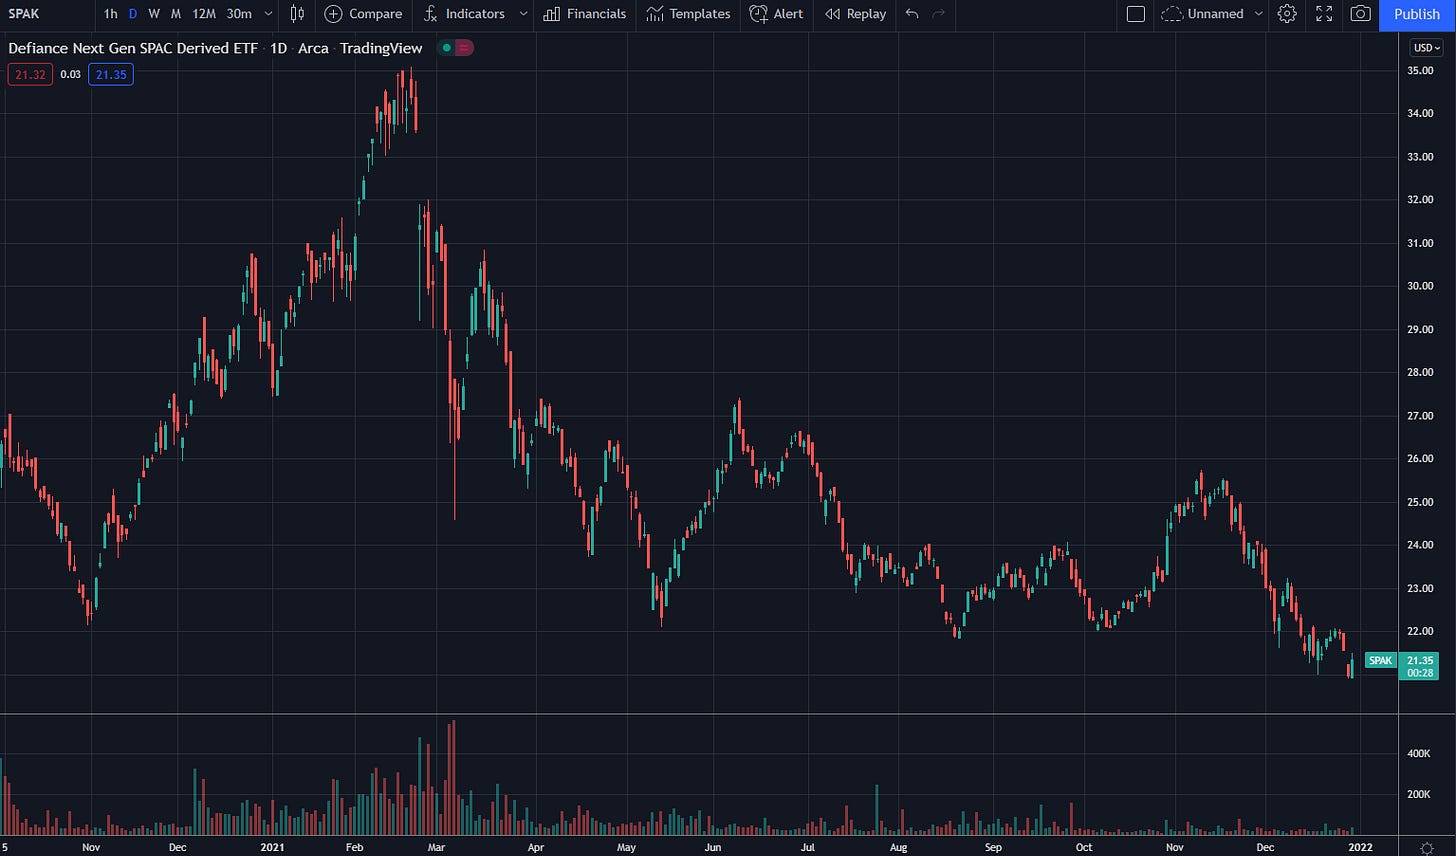Expand the Indicators favorites chevron

(x=523, y=14)
